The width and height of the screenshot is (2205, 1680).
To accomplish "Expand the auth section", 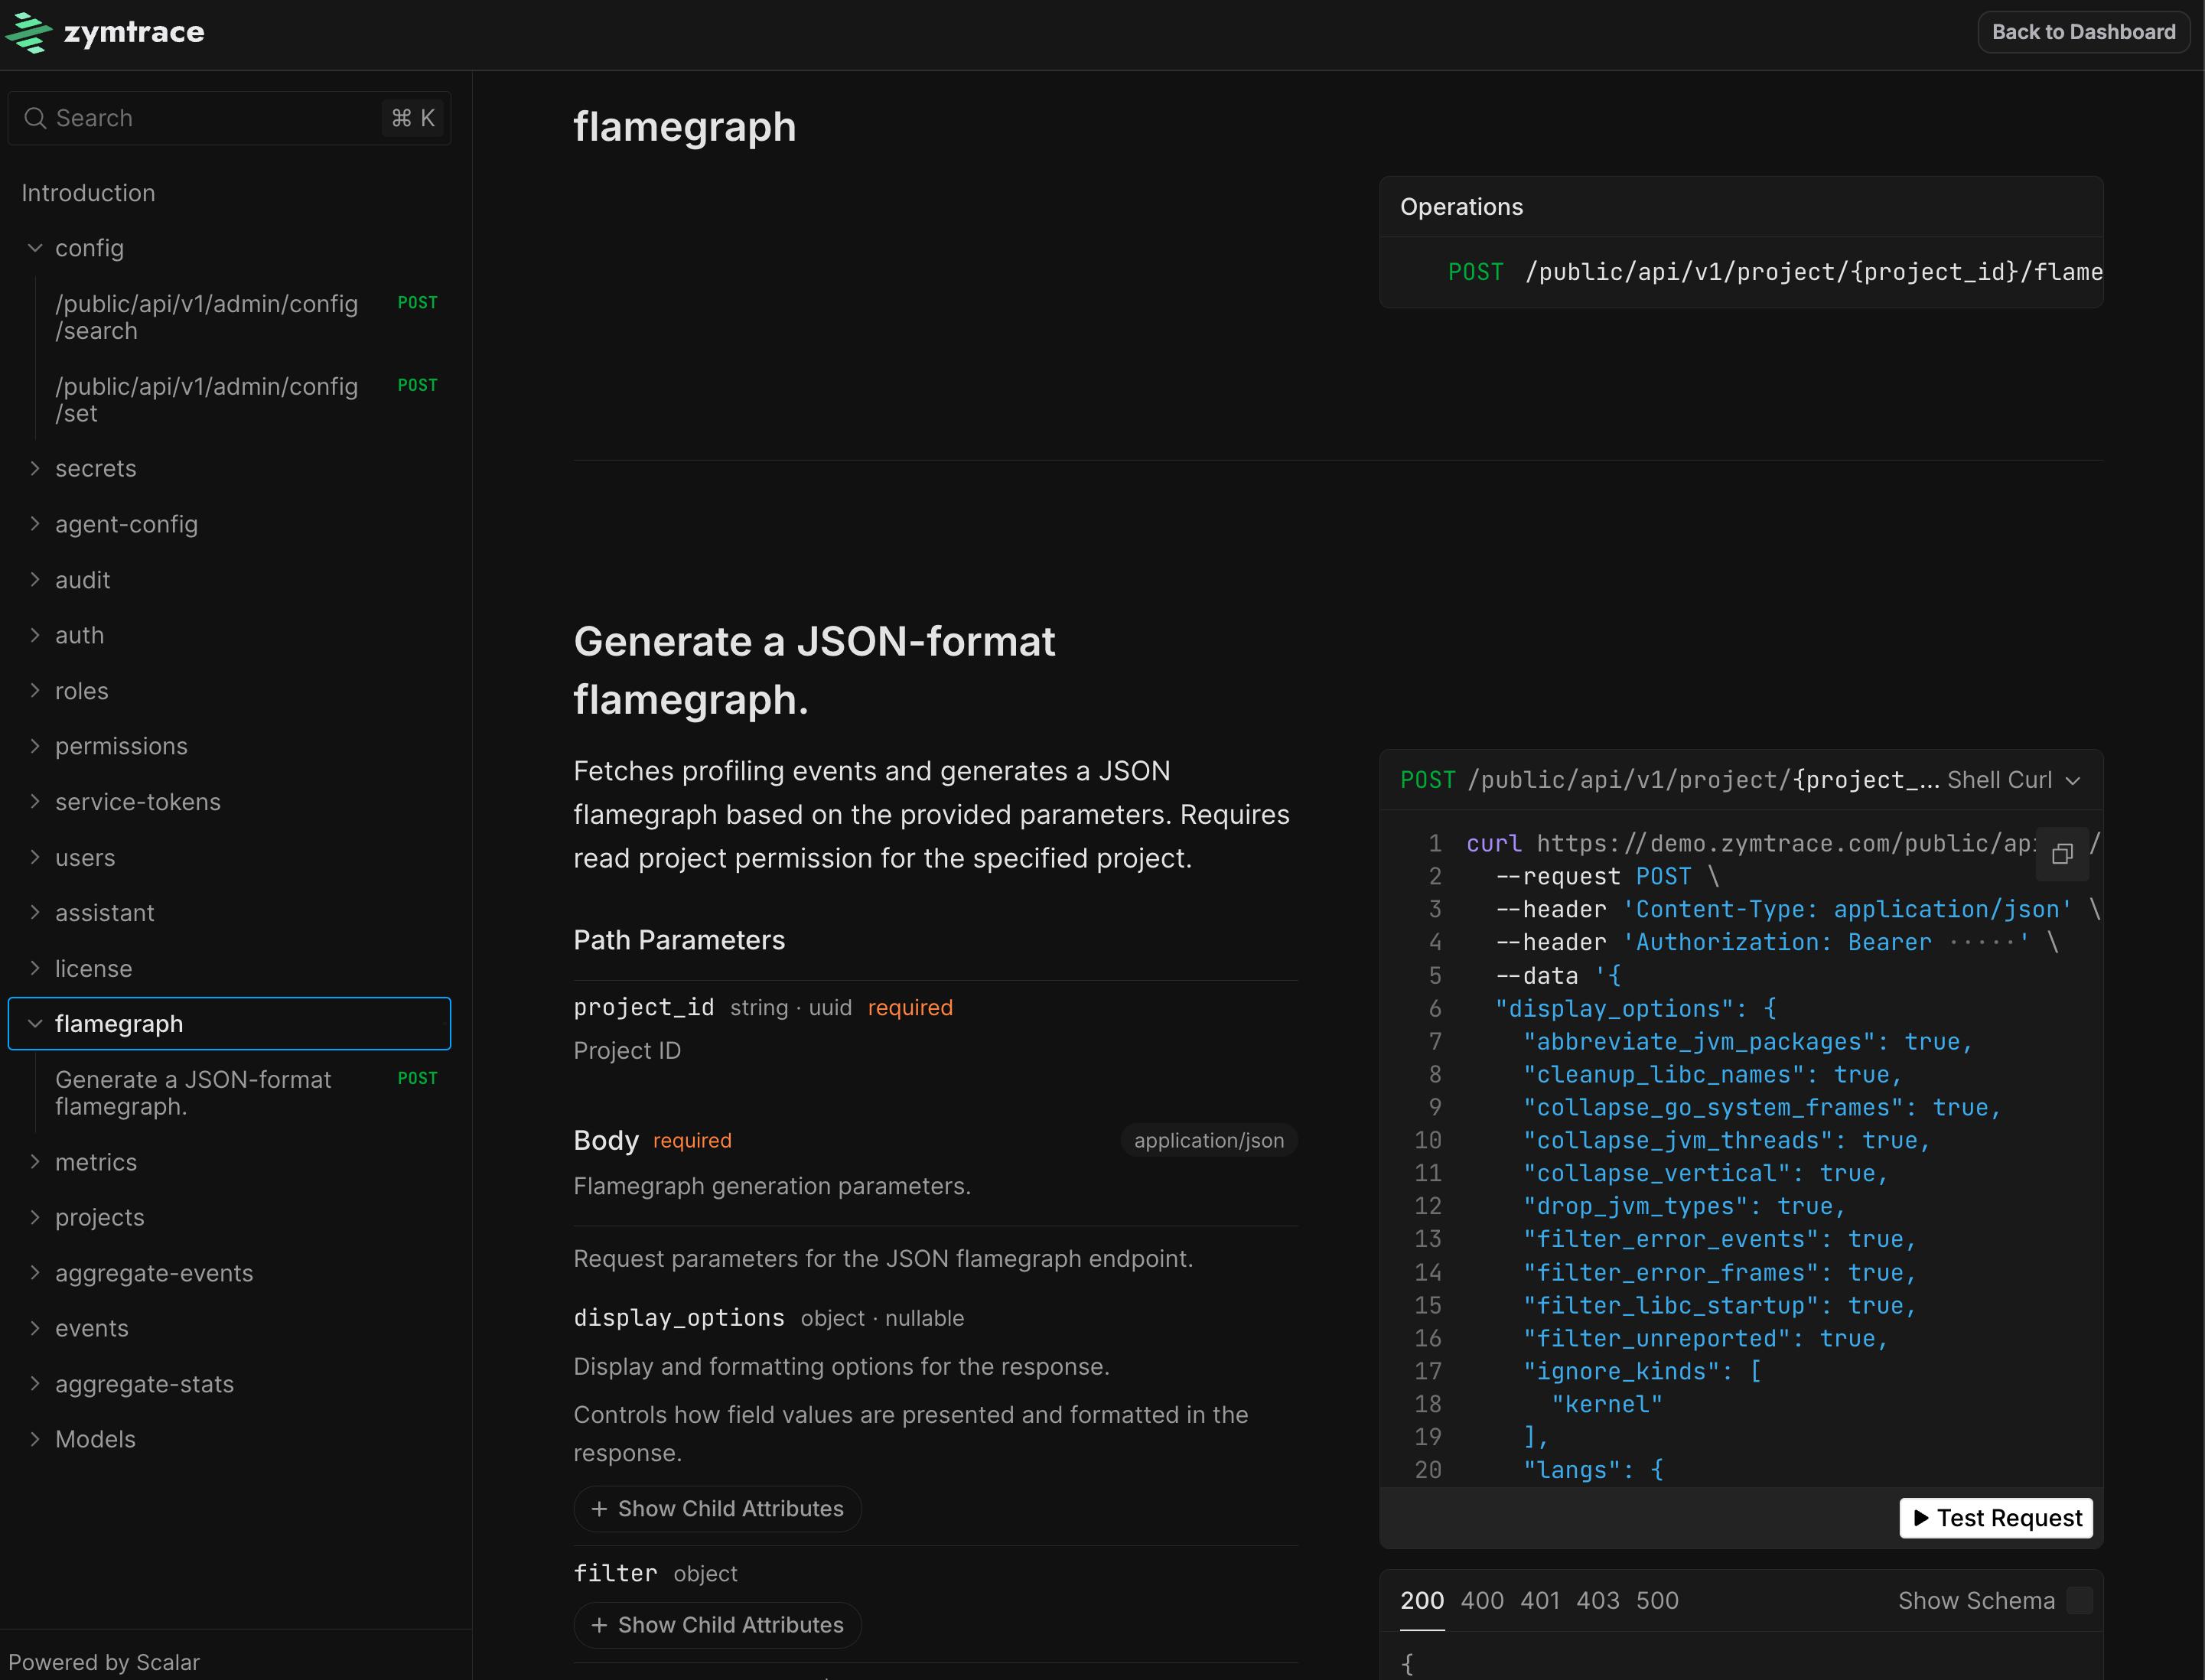I will (35, 635).
